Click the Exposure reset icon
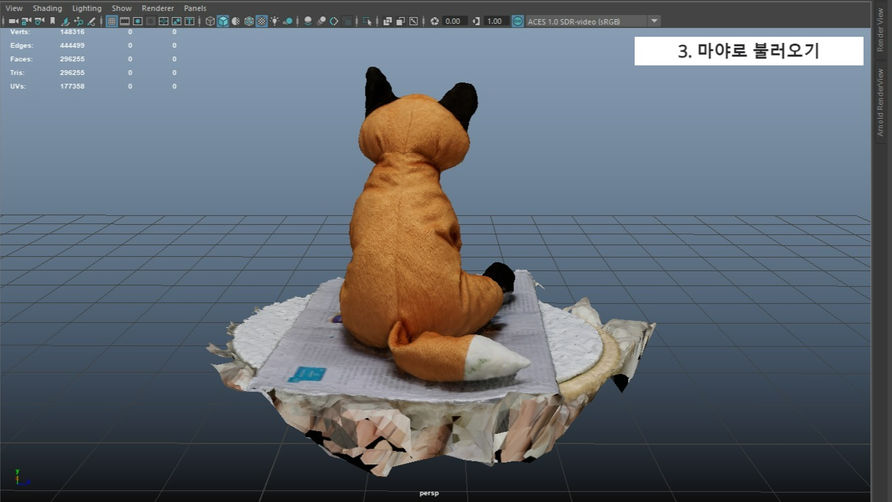 (435, 21)
